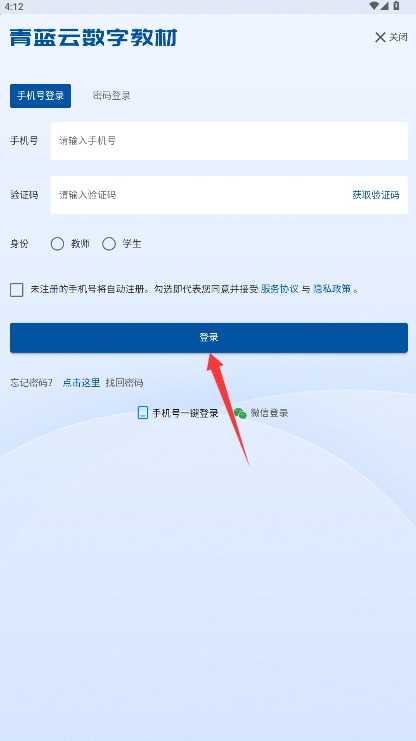The width and height of the screenshot is (416, 741).
Task: Tap the 青蓝云数字教材 title logo
Action: pos(93,37)
